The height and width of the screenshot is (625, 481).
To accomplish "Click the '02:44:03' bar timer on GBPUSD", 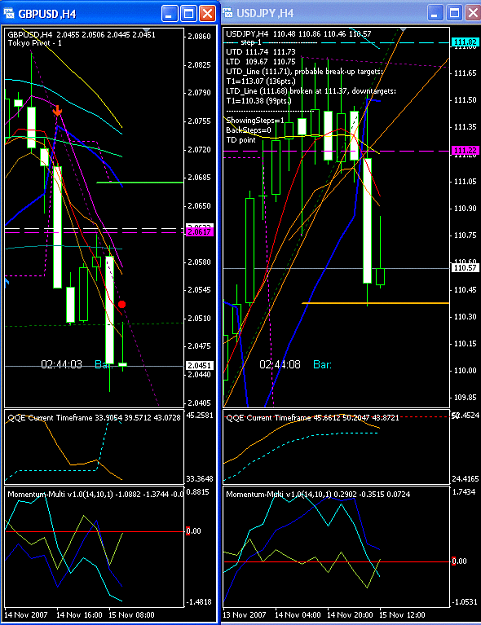I will (61, 364).
